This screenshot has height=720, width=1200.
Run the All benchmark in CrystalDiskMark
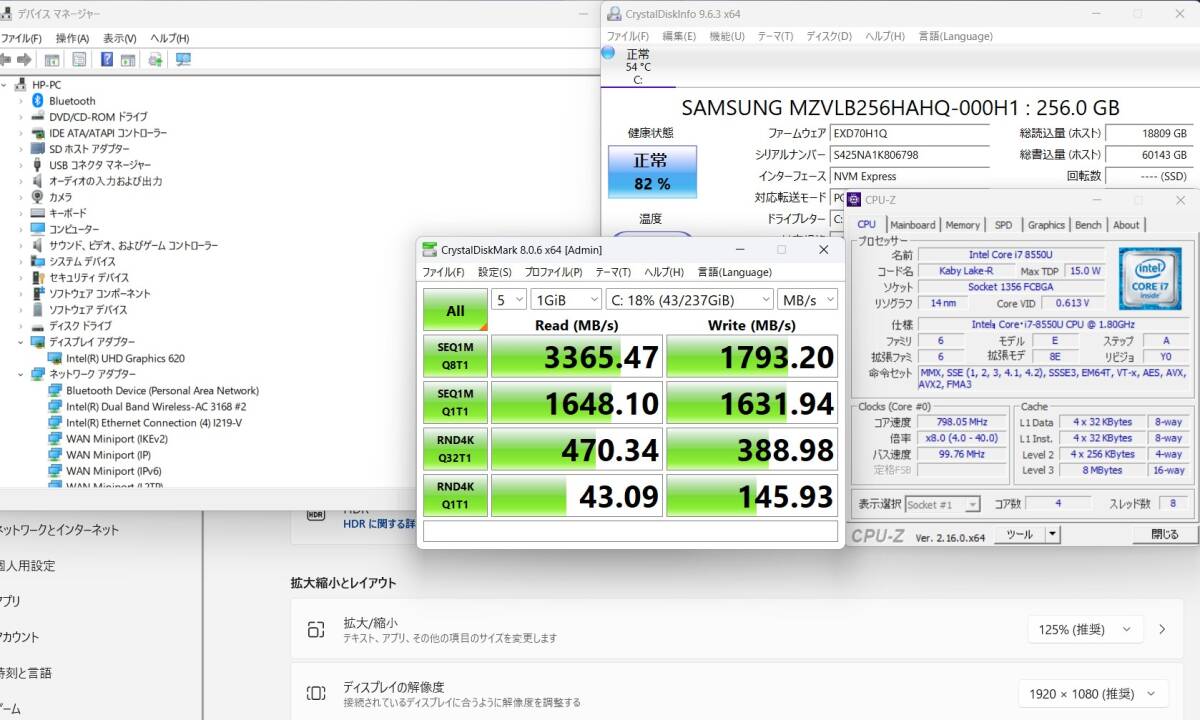pos(454,310)
